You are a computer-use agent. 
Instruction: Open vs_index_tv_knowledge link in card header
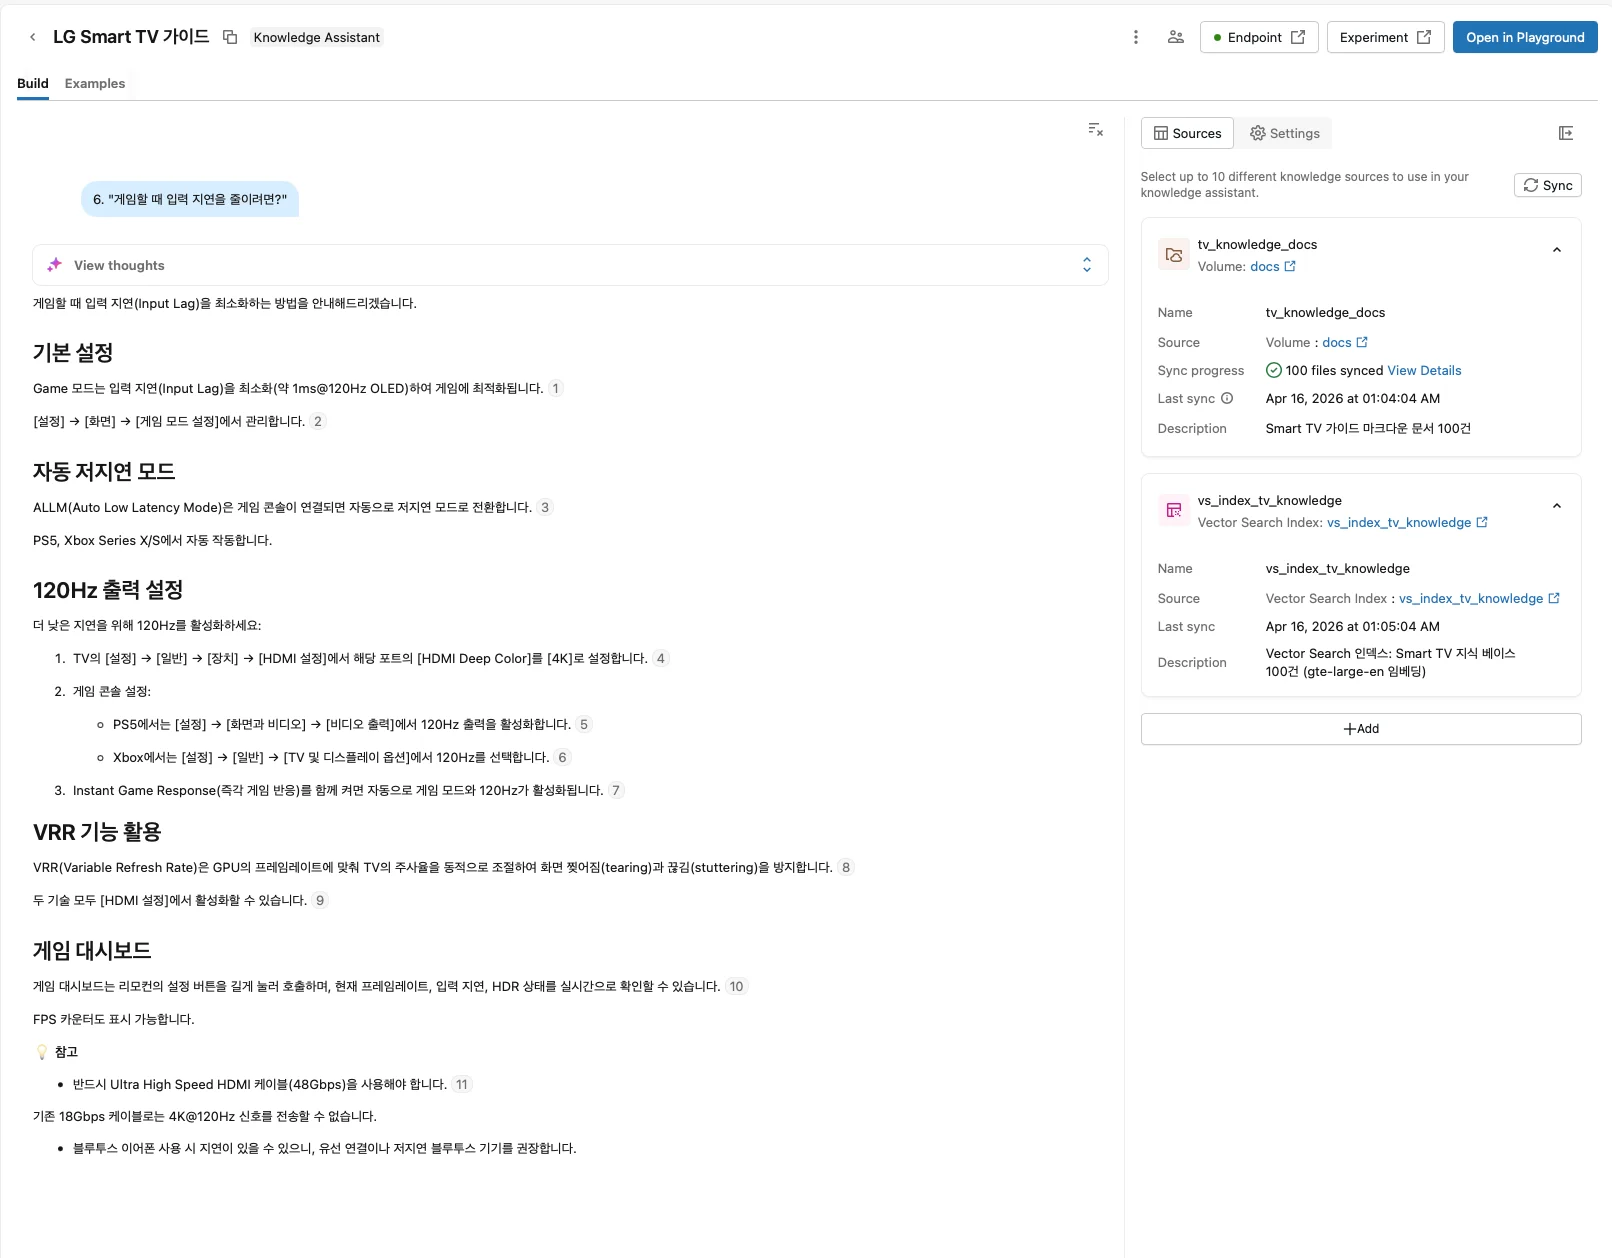1399,522
